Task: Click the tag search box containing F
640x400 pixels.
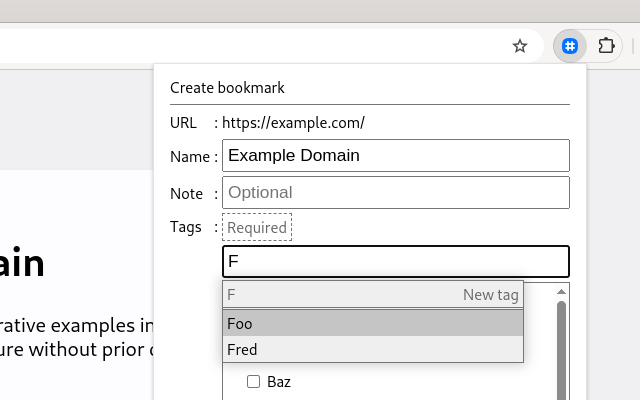Action: 395,261
